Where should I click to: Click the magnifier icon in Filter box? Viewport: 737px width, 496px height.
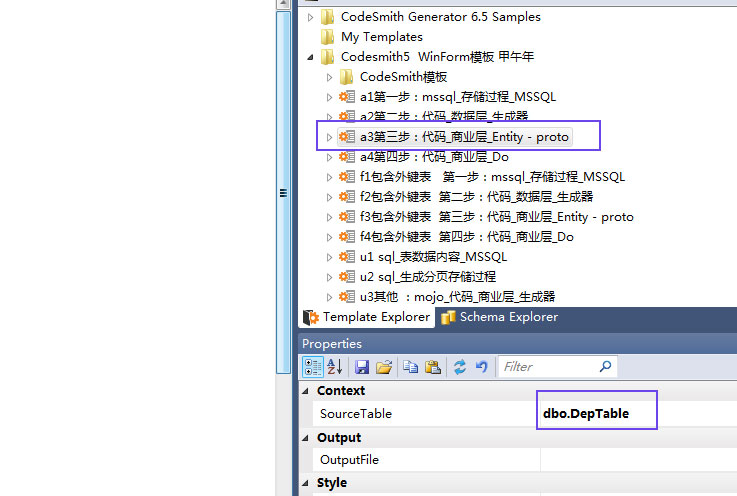pos(605,366)
